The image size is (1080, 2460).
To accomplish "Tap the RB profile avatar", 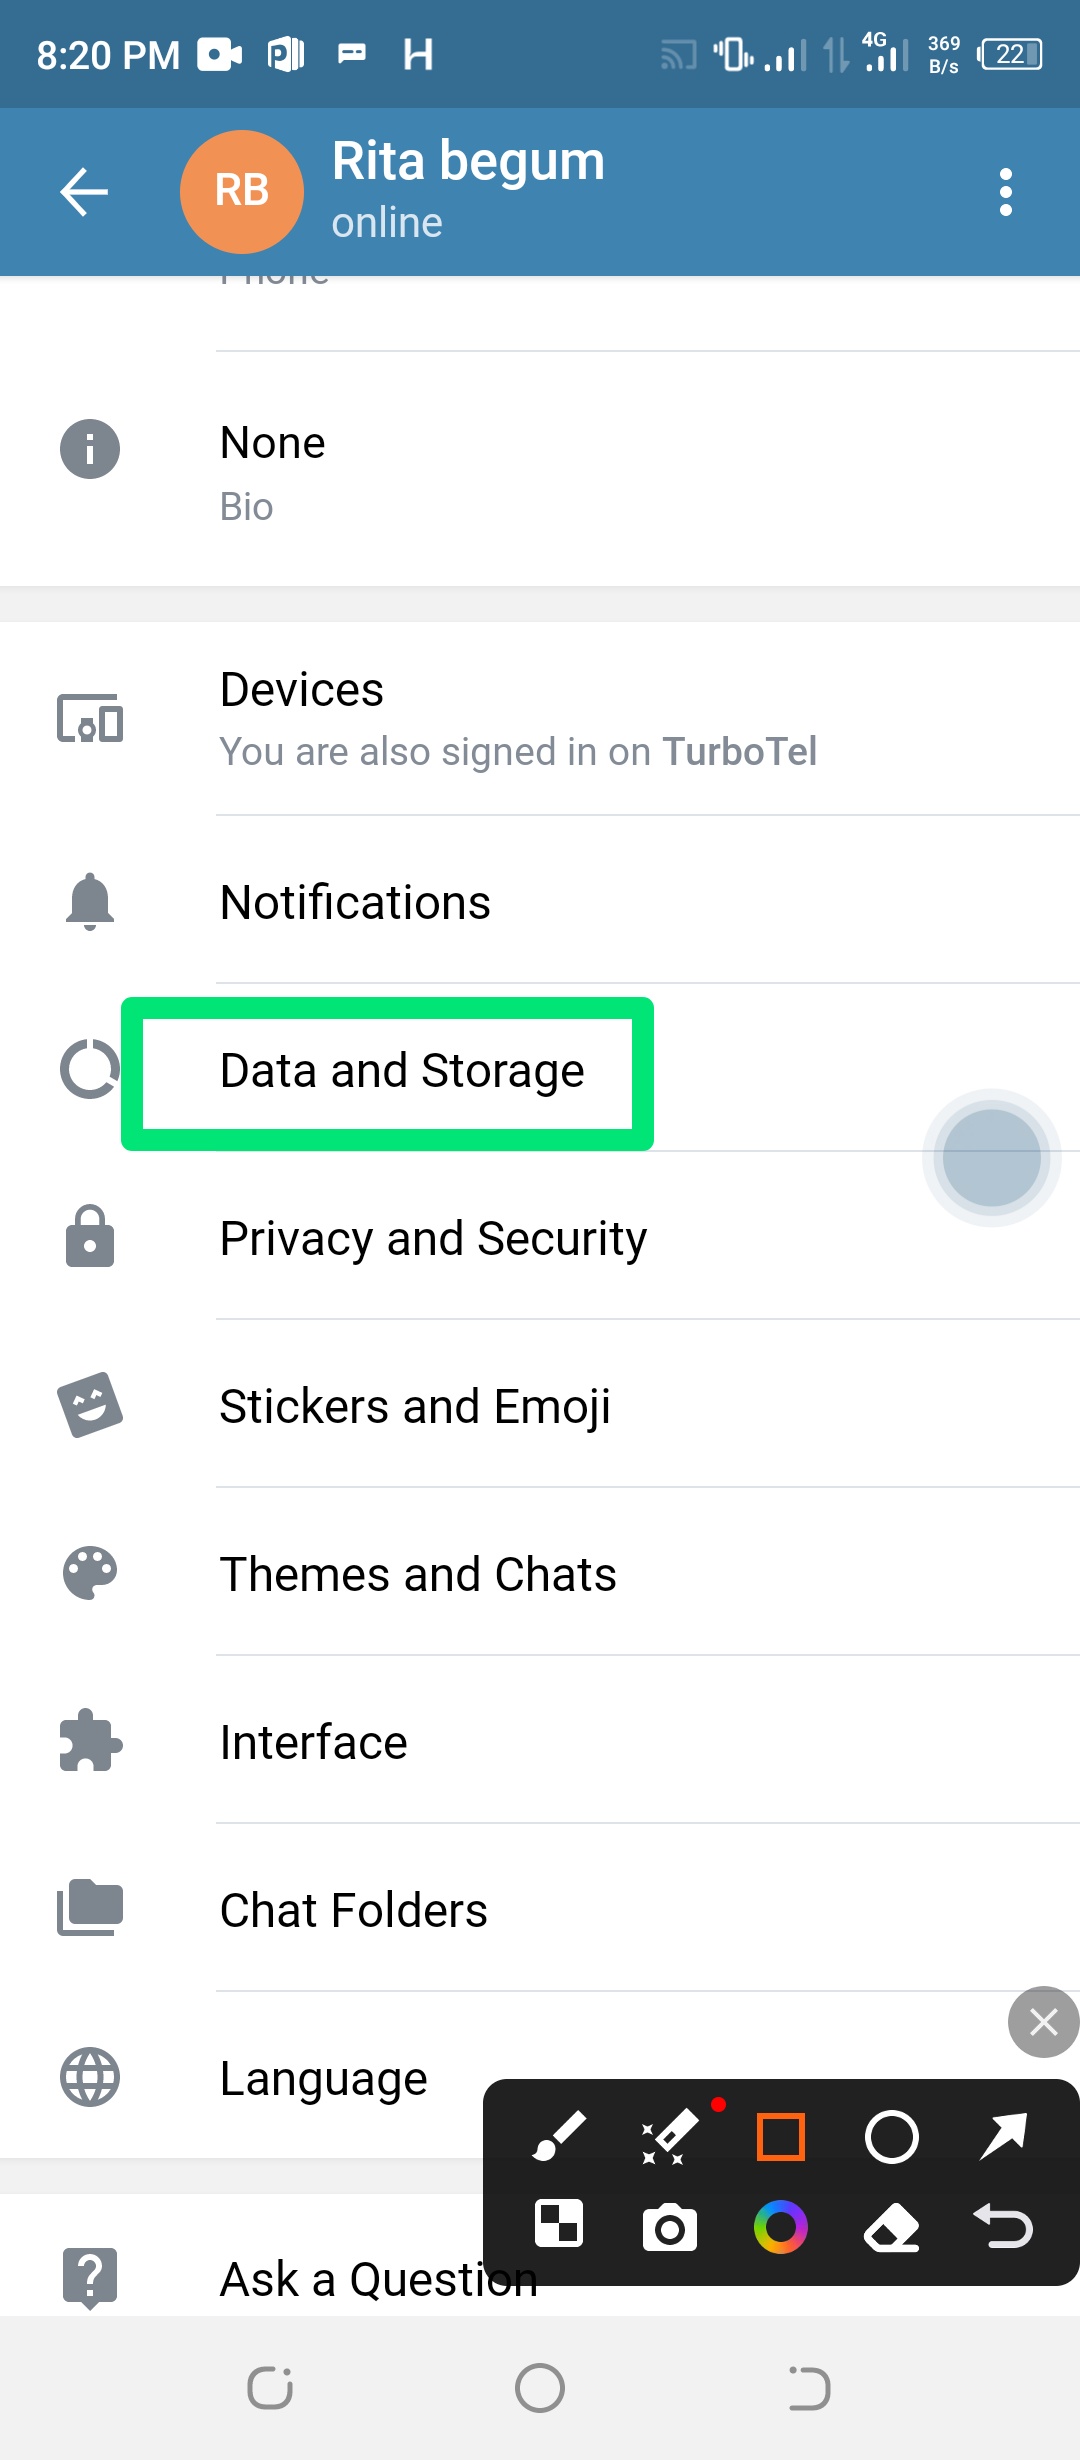I will (241, 192).
